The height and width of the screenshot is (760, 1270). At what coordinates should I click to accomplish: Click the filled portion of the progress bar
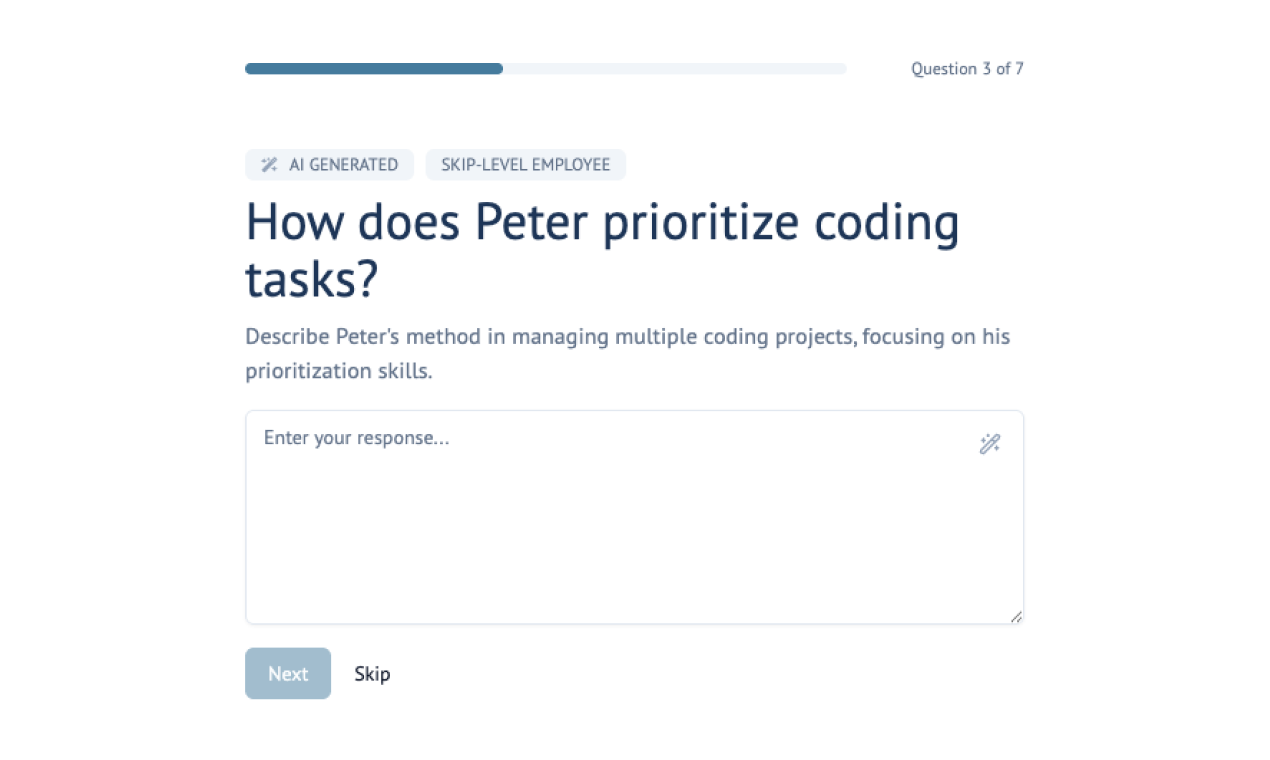(x=374, y=69)
